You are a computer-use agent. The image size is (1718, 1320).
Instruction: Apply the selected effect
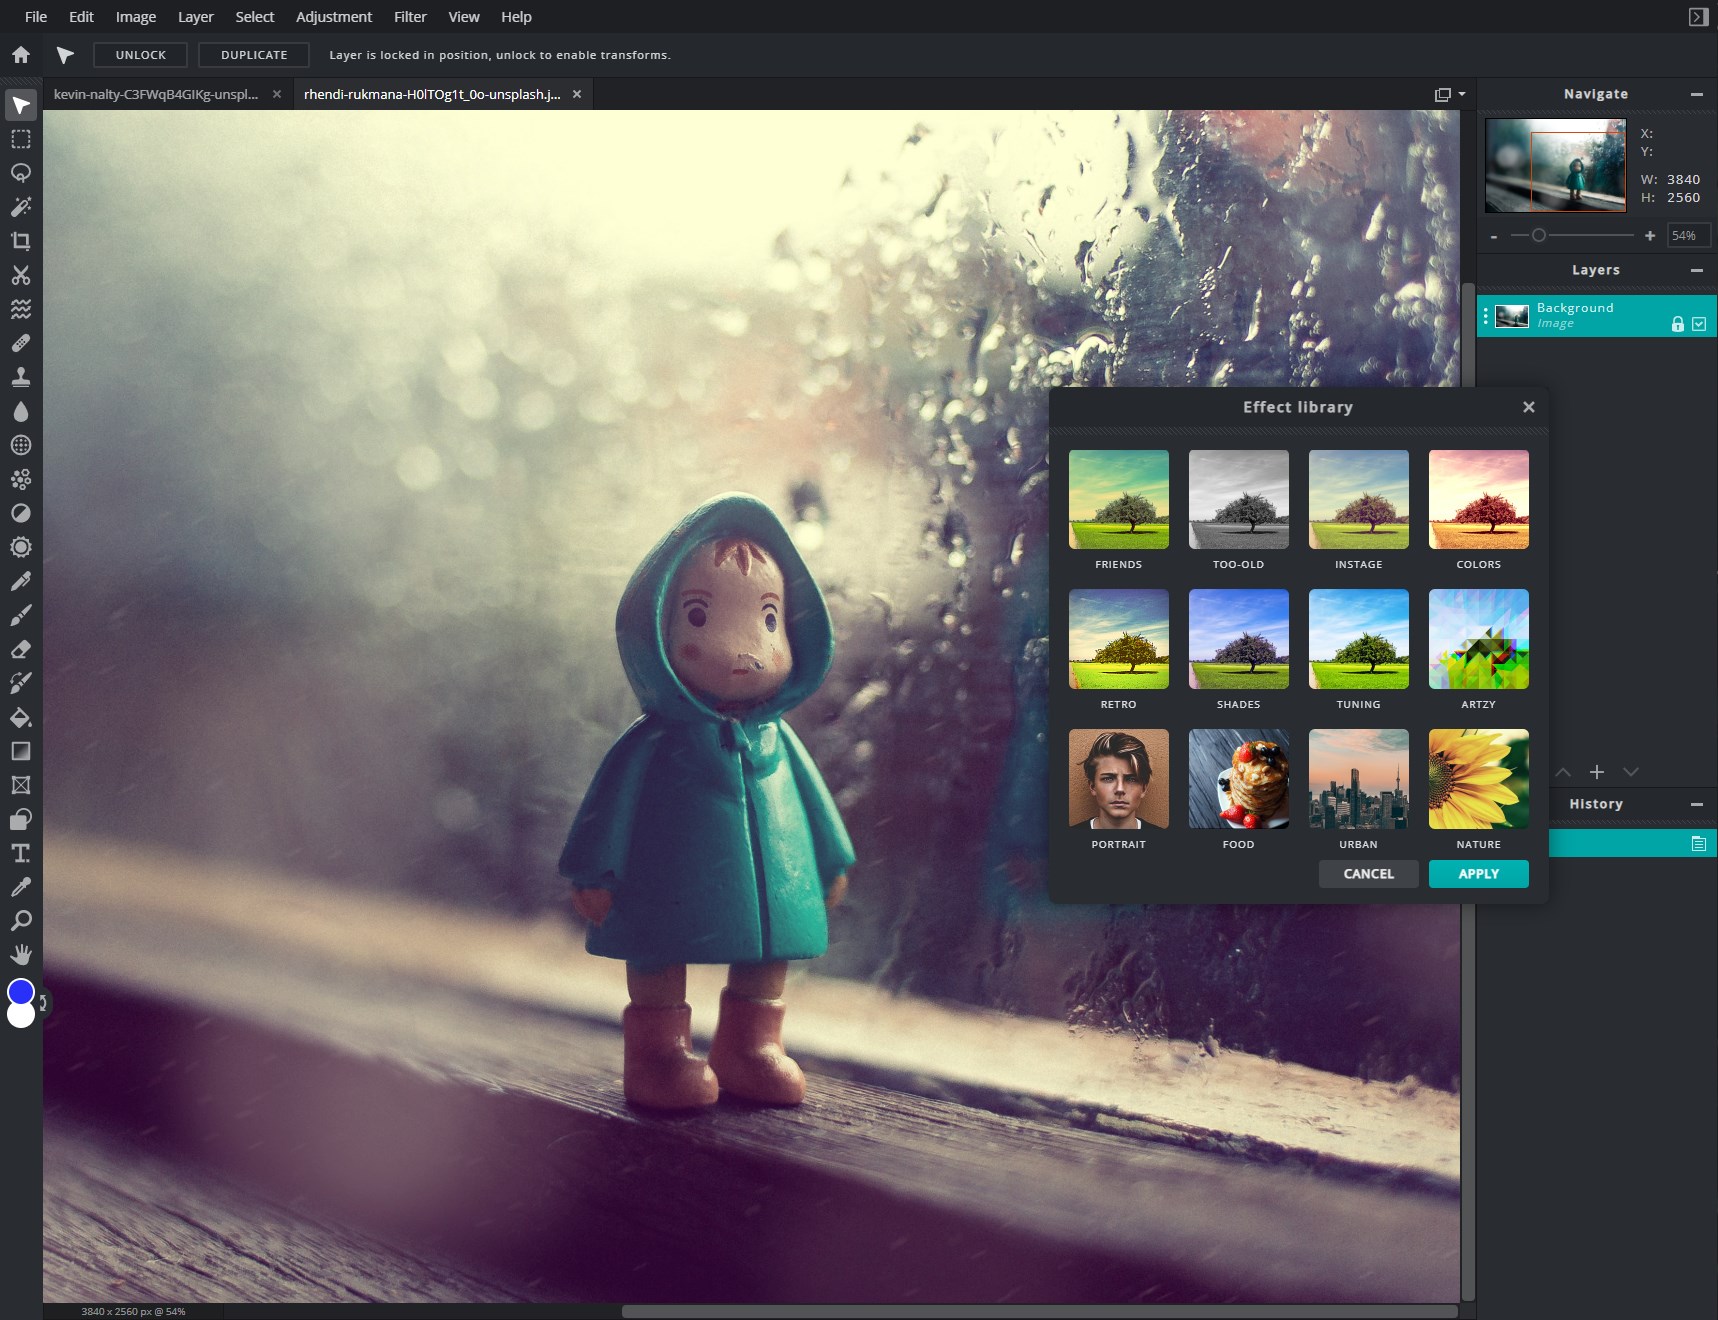click(x=1479, y=874)
